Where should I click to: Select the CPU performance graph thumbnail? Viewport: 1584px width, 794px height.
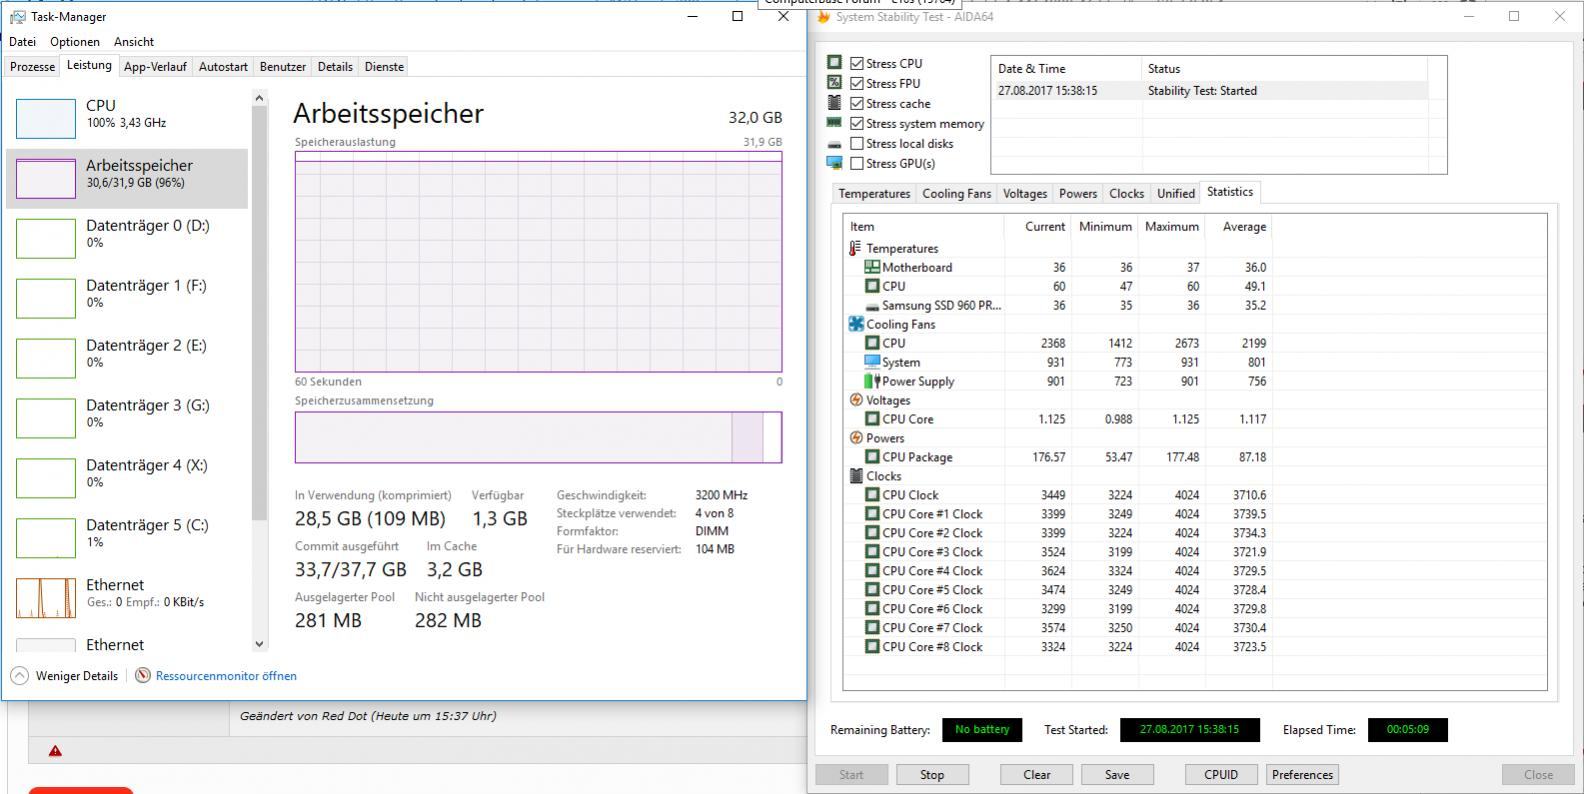(x=46, y=119)
